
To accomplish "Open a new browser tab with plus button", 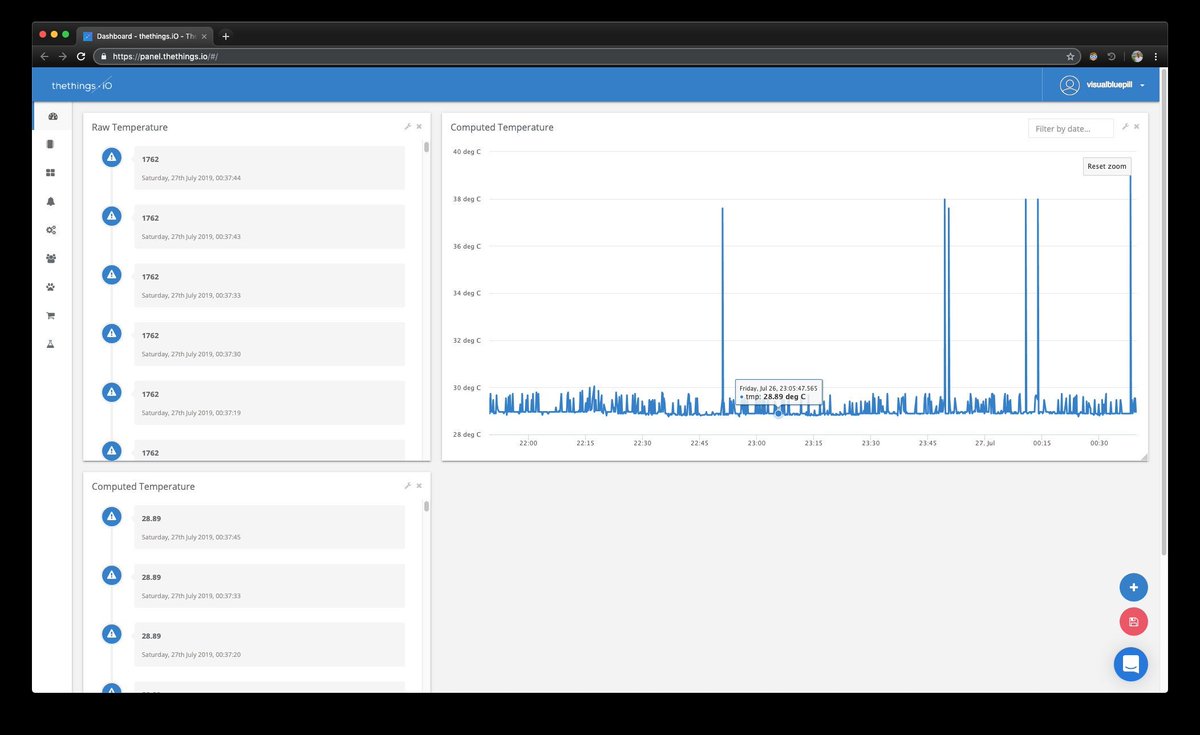I will pyautogui.click(x=226, y=35).
